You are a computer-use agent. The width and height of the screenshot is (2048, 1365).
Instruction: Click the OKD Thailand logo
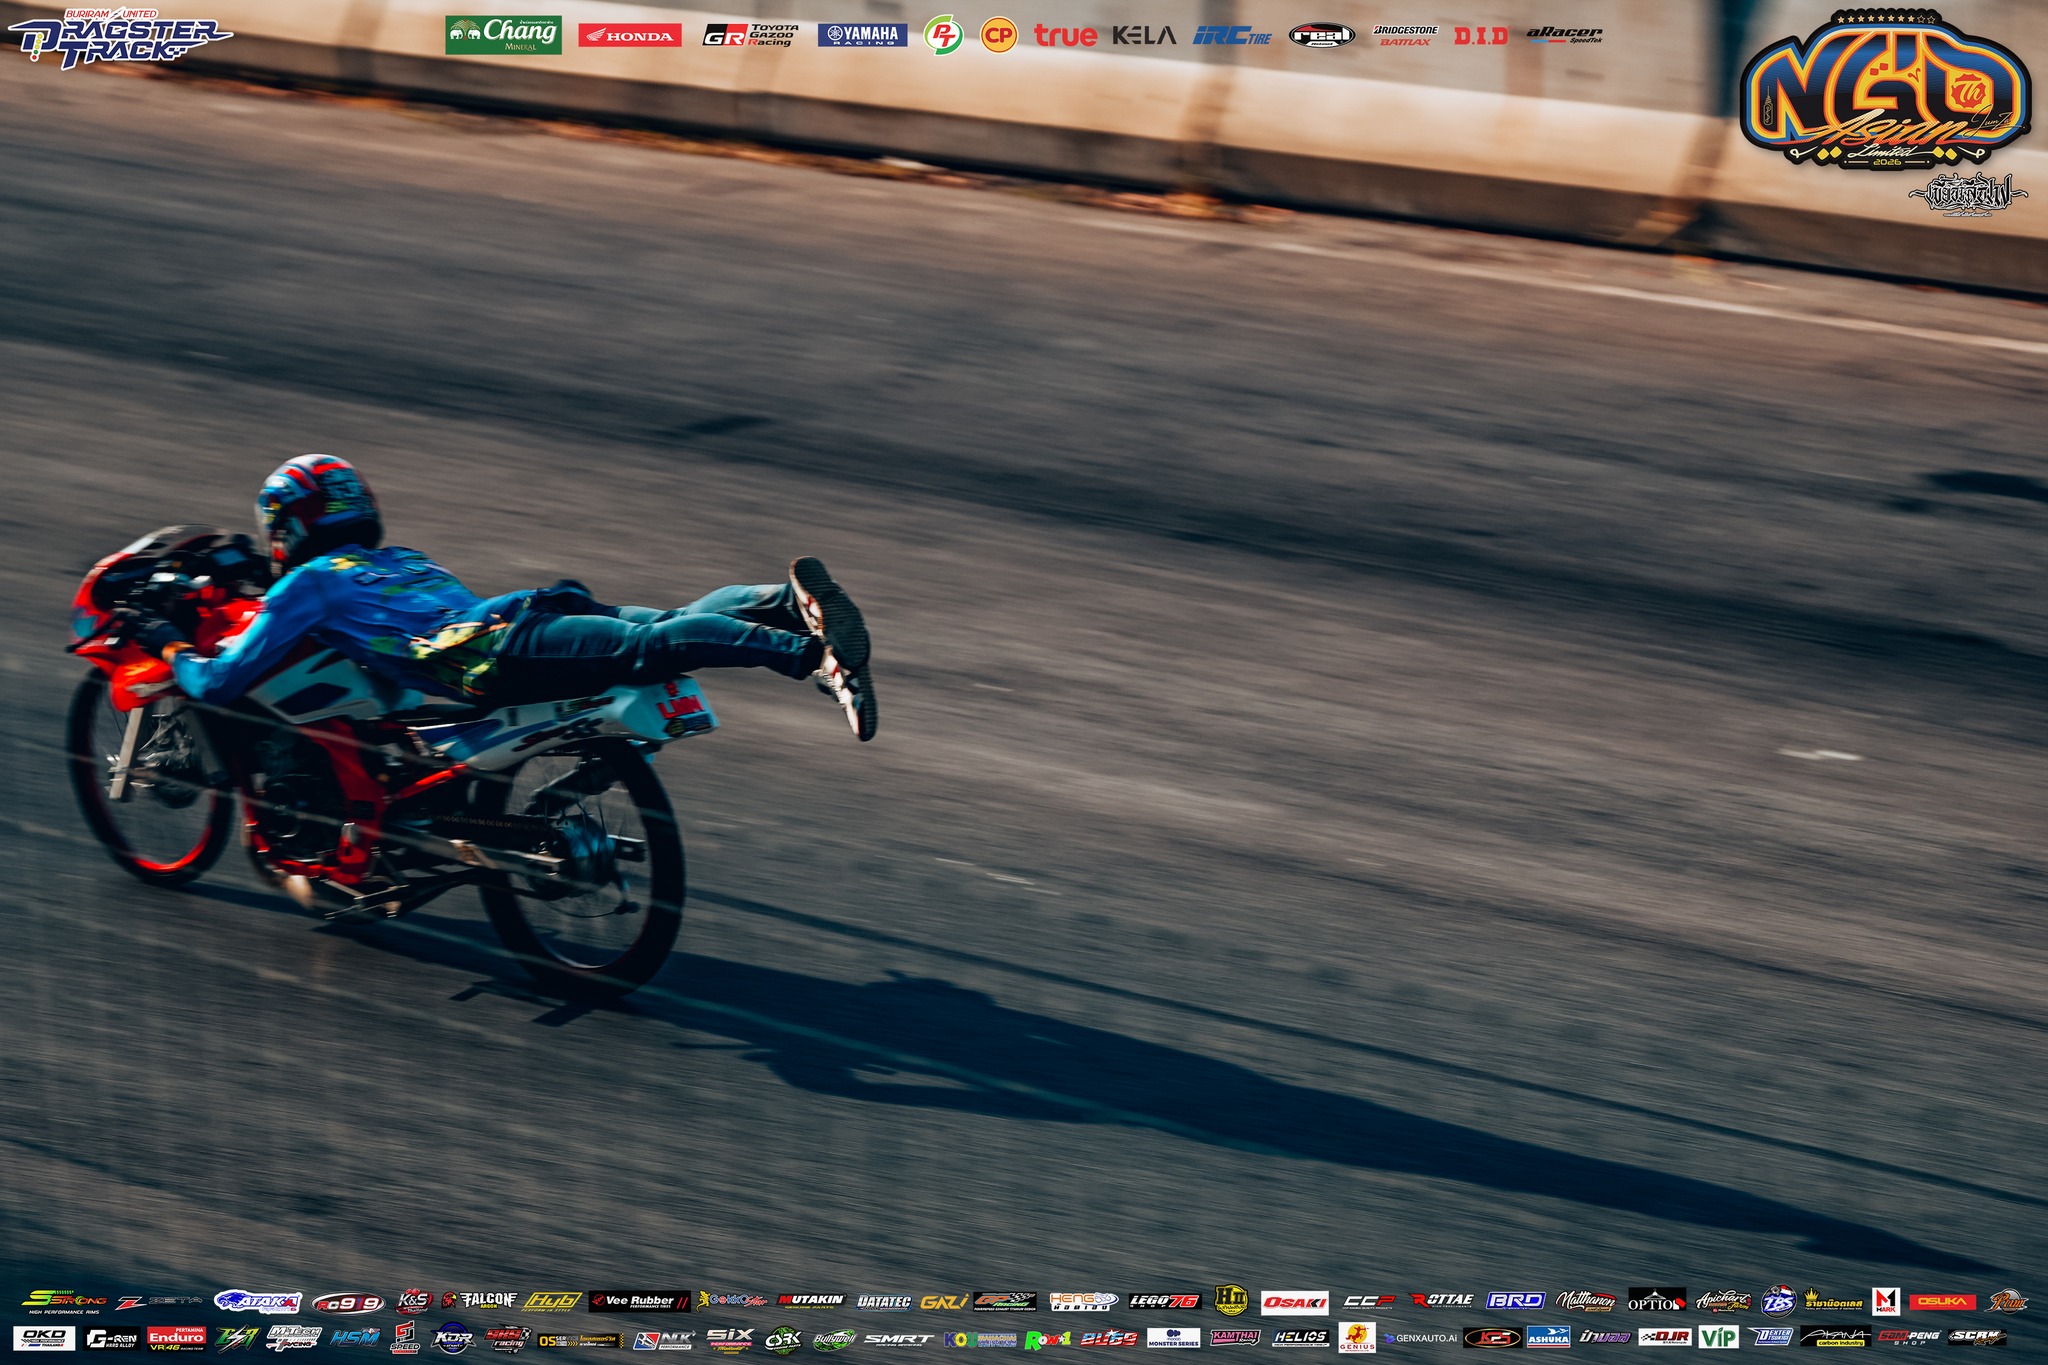(x=44, y=1338)
